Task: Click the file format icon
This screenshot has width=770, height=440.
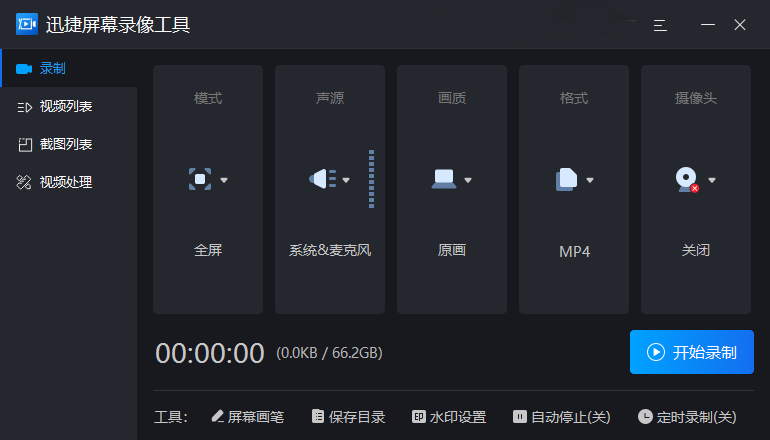Action: click(566, 179)
